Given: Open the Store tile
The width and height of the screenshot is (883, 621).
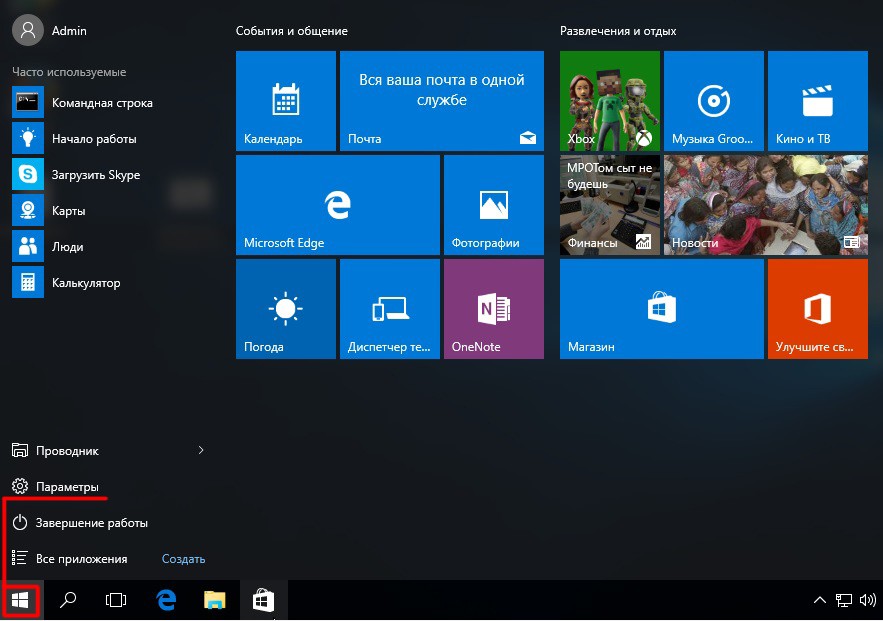Looking at the screenshot, I should 662,309.
